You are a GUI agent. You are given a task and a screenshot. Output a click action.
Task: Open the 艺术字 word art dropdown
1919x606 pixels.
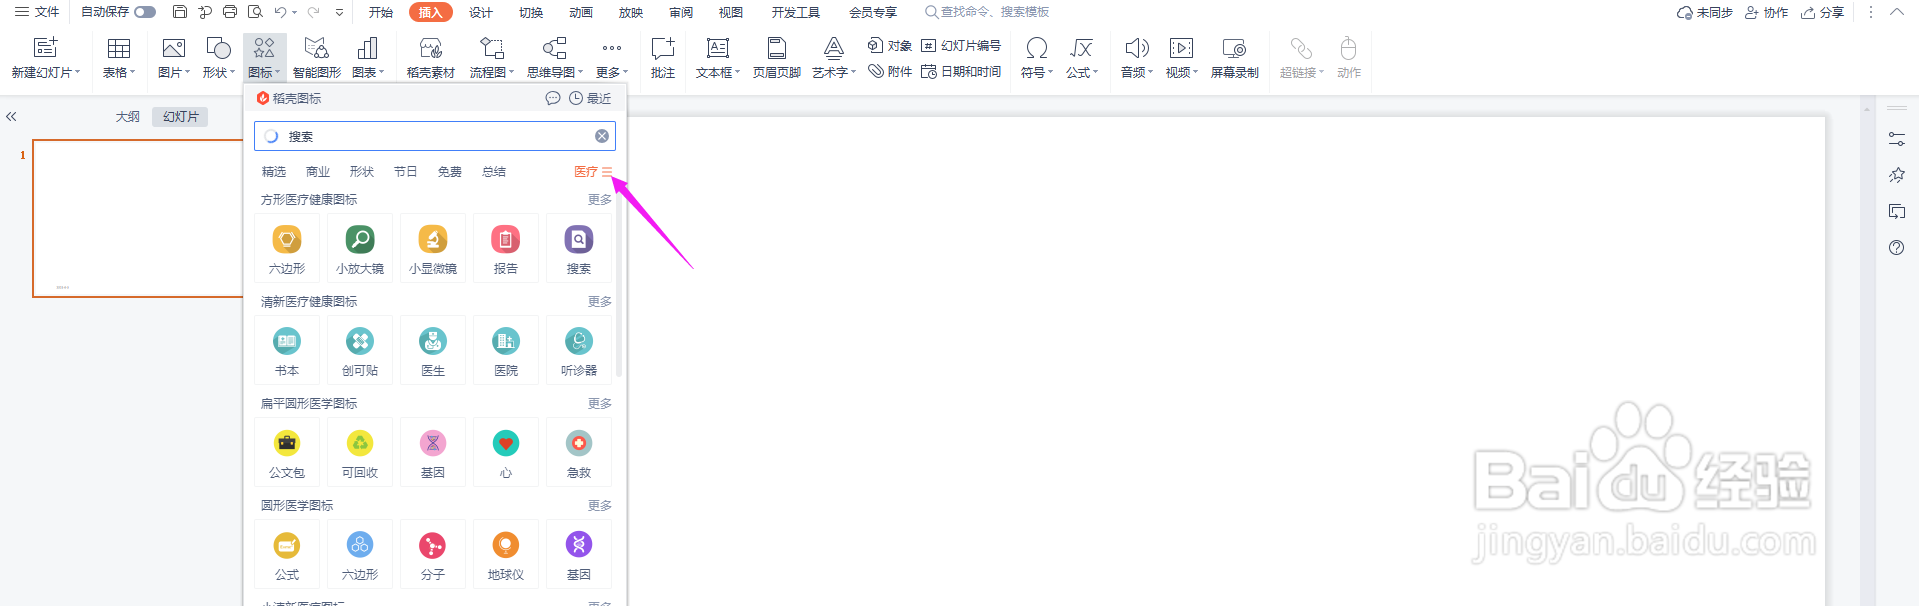click(x=834, y=58)
